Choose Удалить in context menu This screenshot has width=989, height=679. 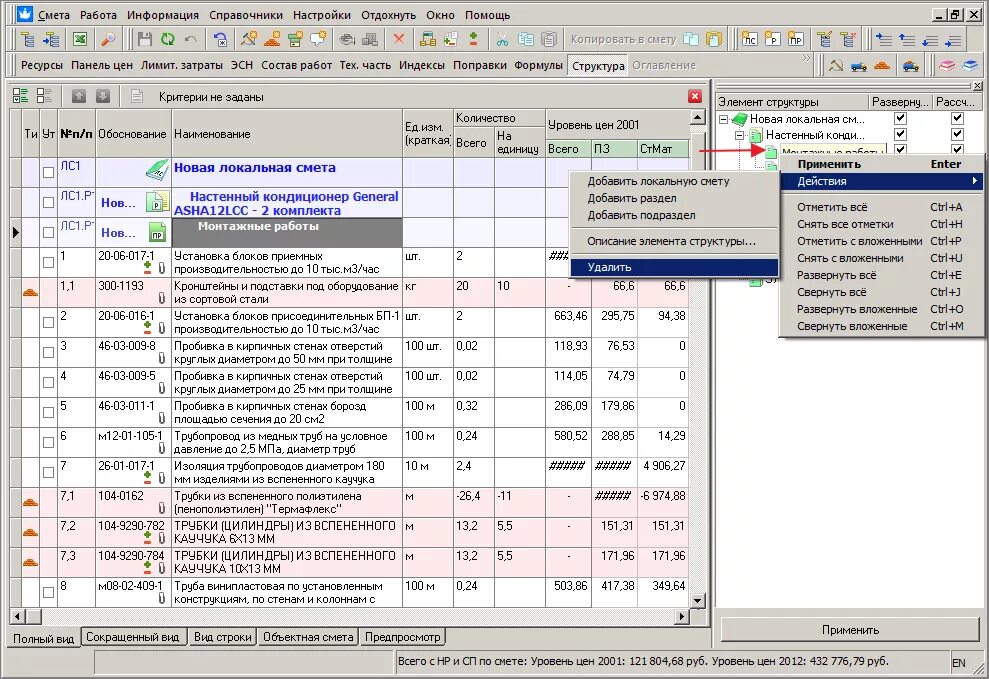(x=674, y=267)
